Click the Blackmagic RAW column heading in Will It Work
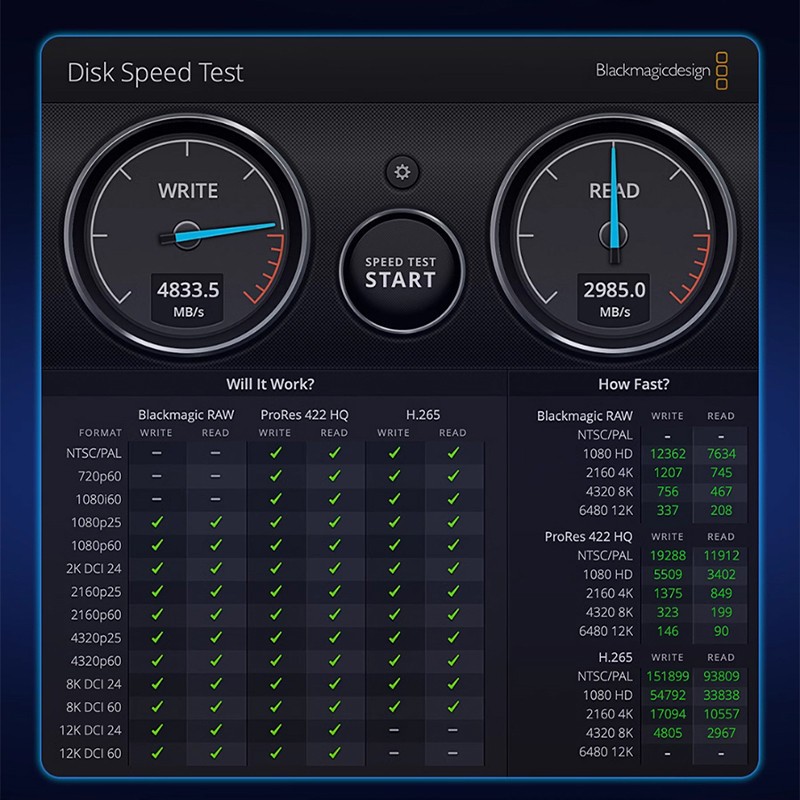 (x=186, y=415)
